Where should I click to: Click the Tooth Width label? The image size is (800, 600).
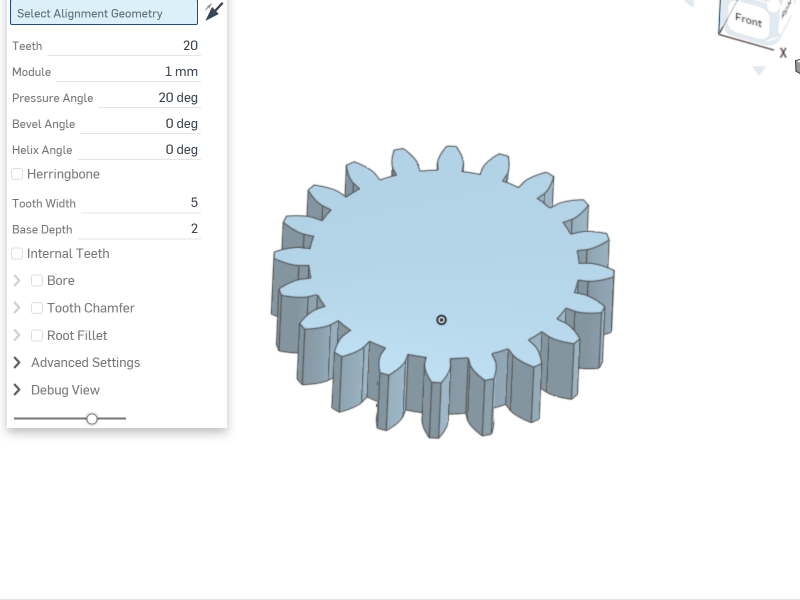(x=44, y=204)
